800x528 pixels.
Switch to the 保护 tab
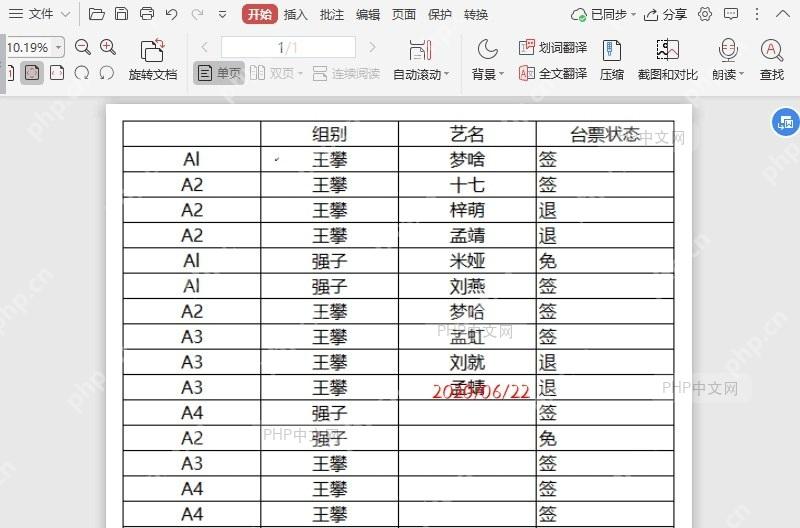pos(440,15)
